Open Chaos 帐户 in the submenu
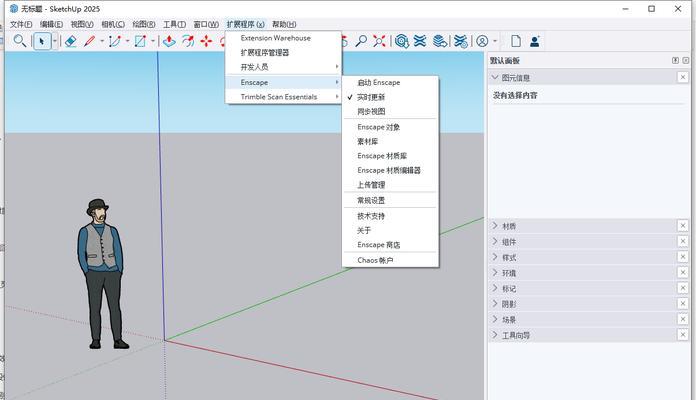This screenshot has height=400, width=696. pos(390,260)
